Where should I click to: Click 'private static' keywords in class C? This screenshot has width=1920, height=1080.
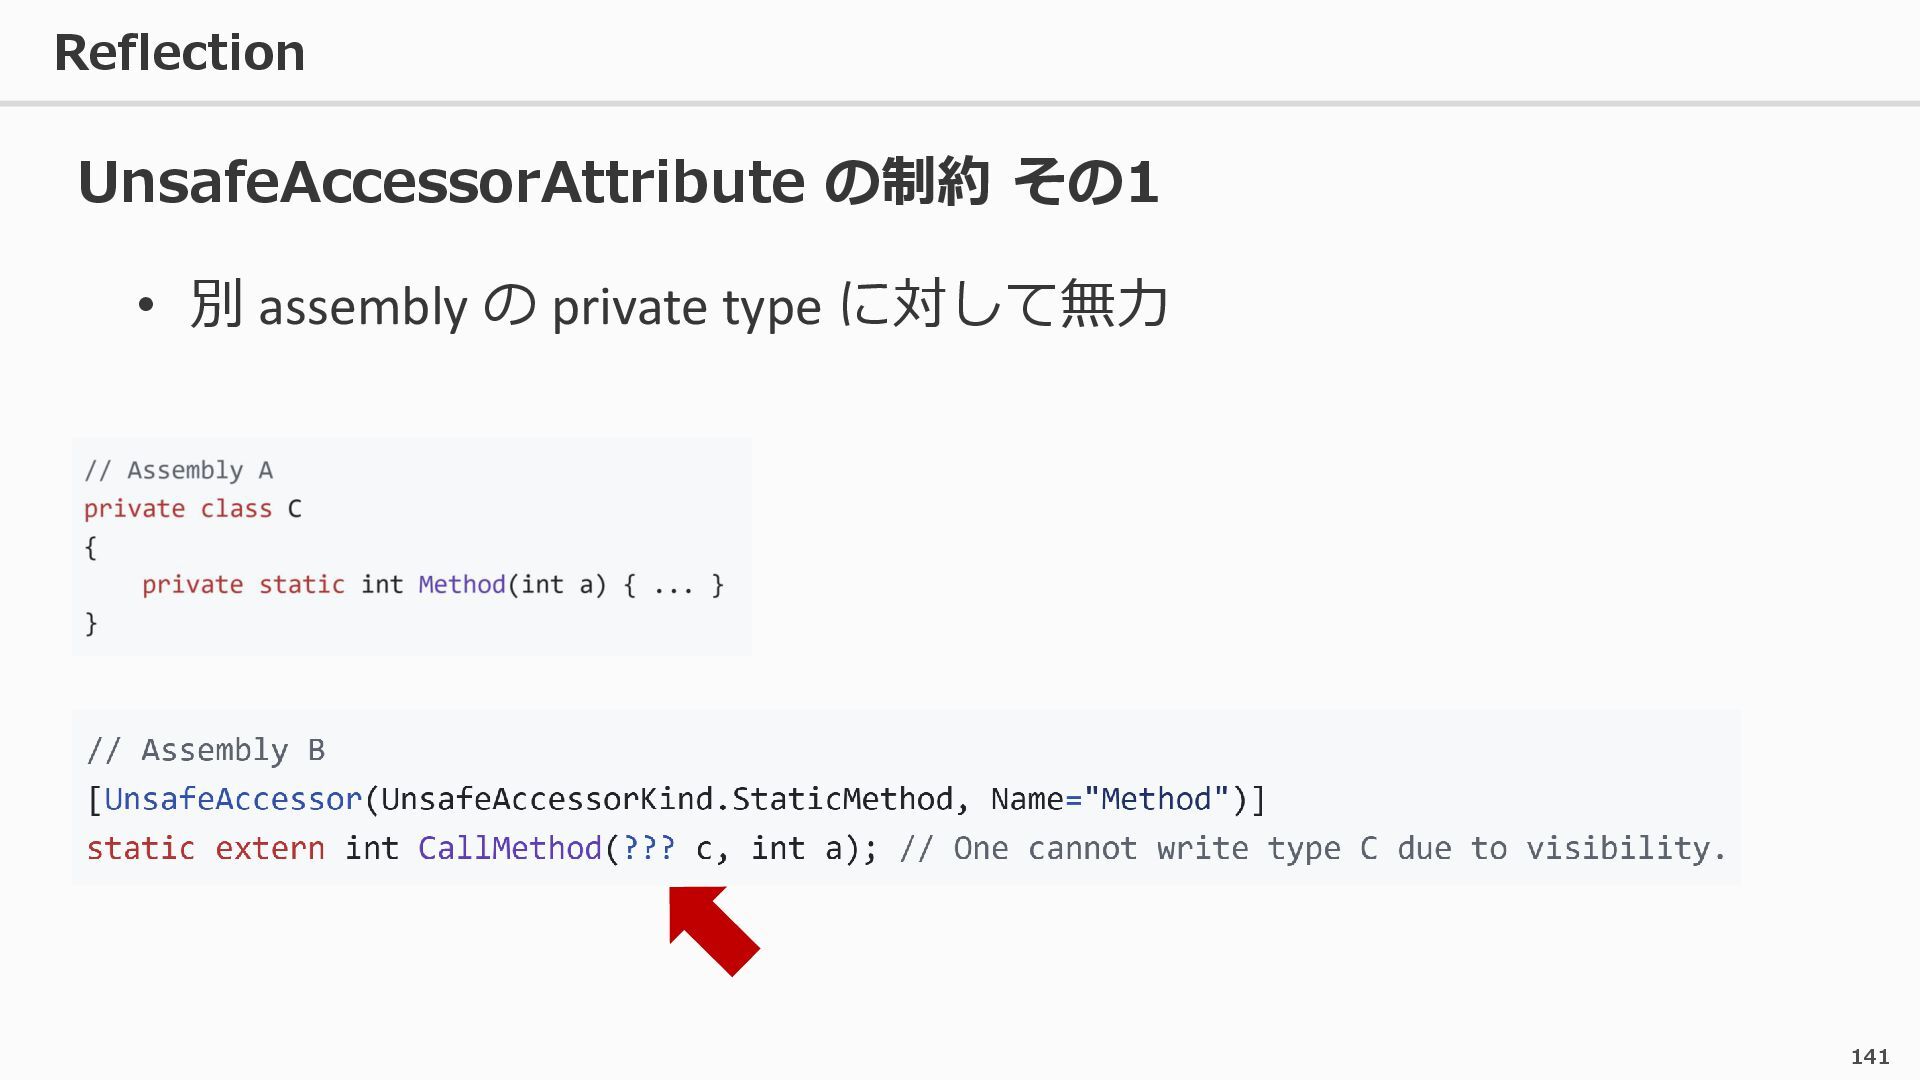coord(243,585)
